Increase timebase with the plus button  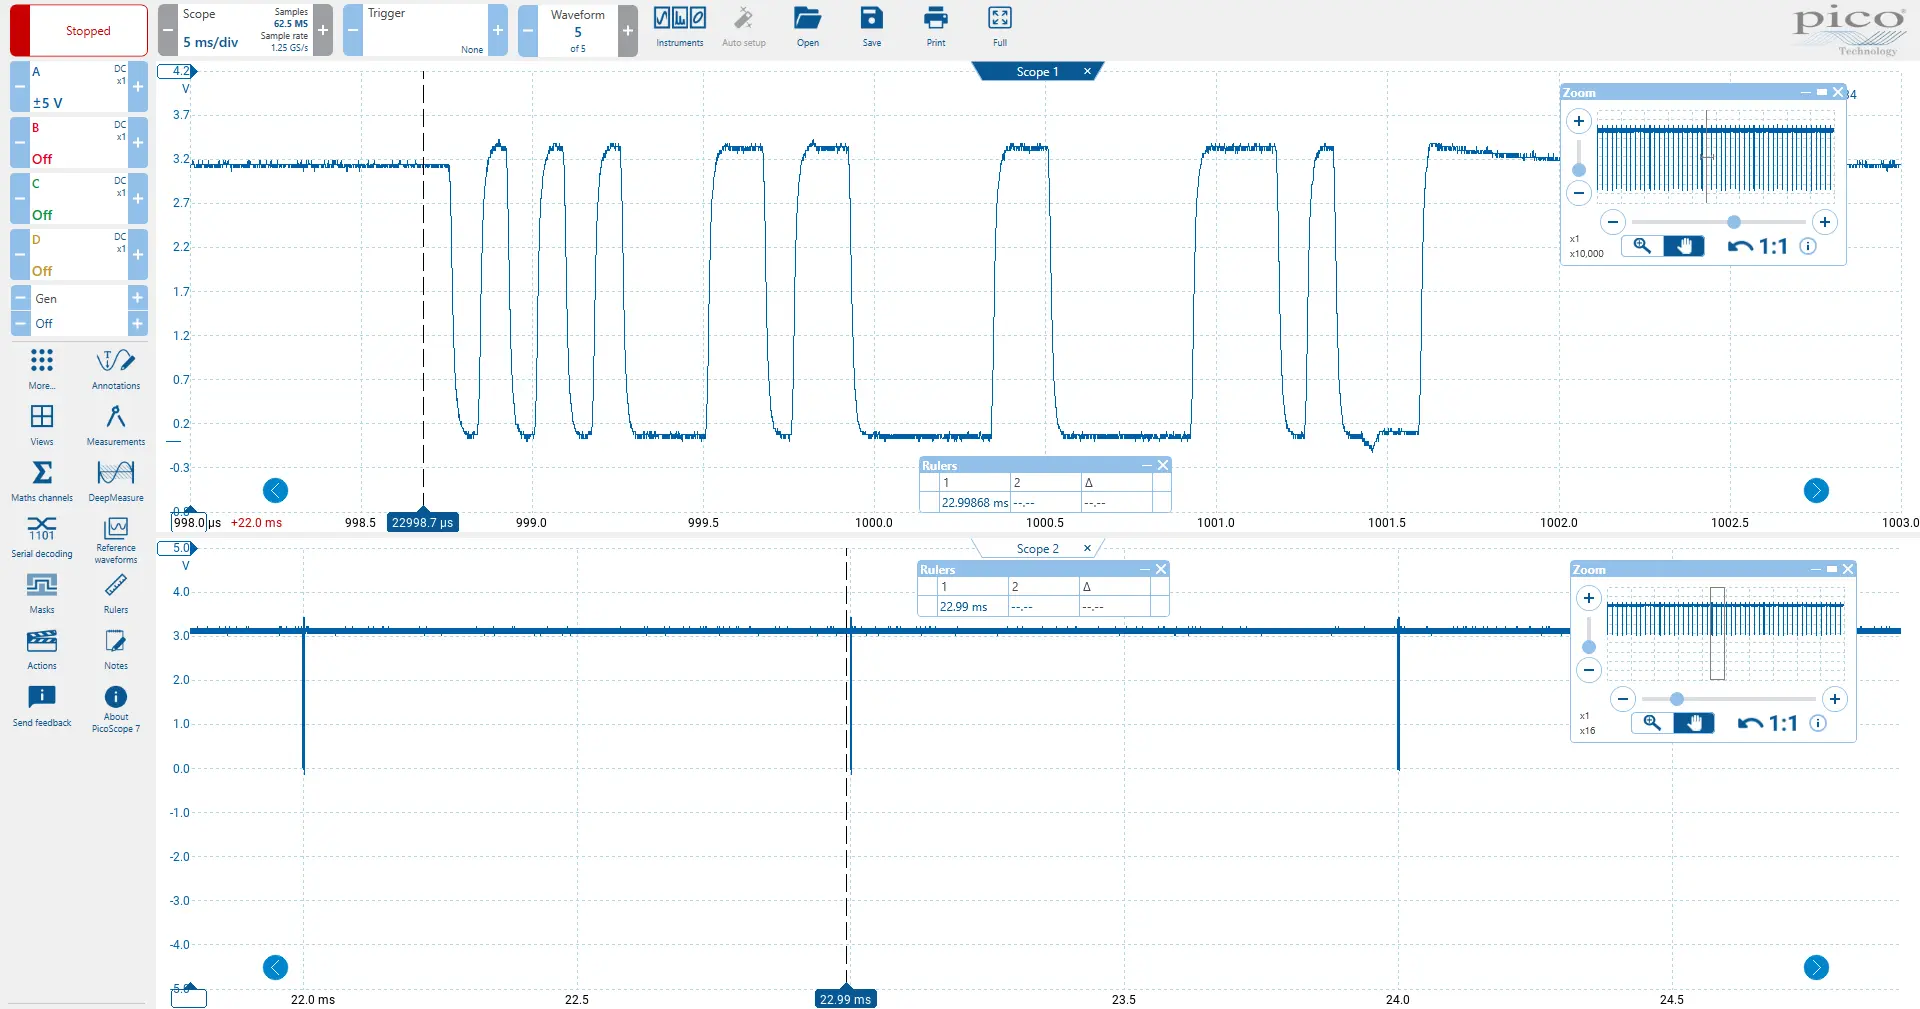coord(323,31)
